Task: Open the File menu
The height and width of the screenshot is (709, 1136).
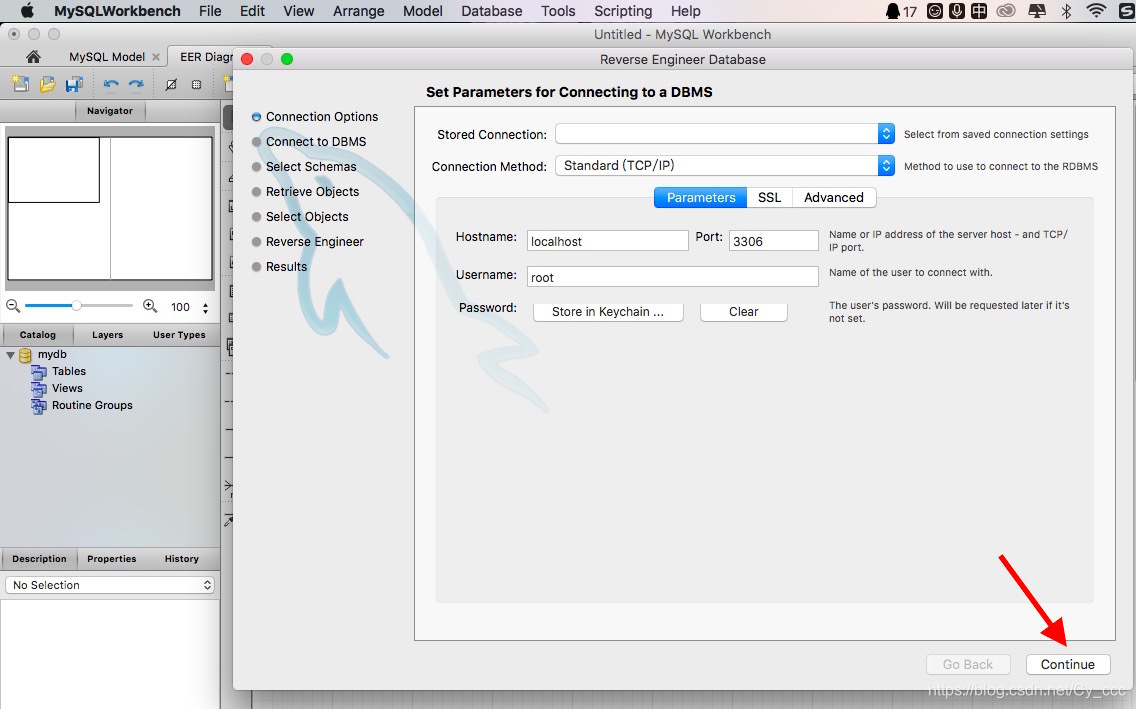Action: [210, 11]
